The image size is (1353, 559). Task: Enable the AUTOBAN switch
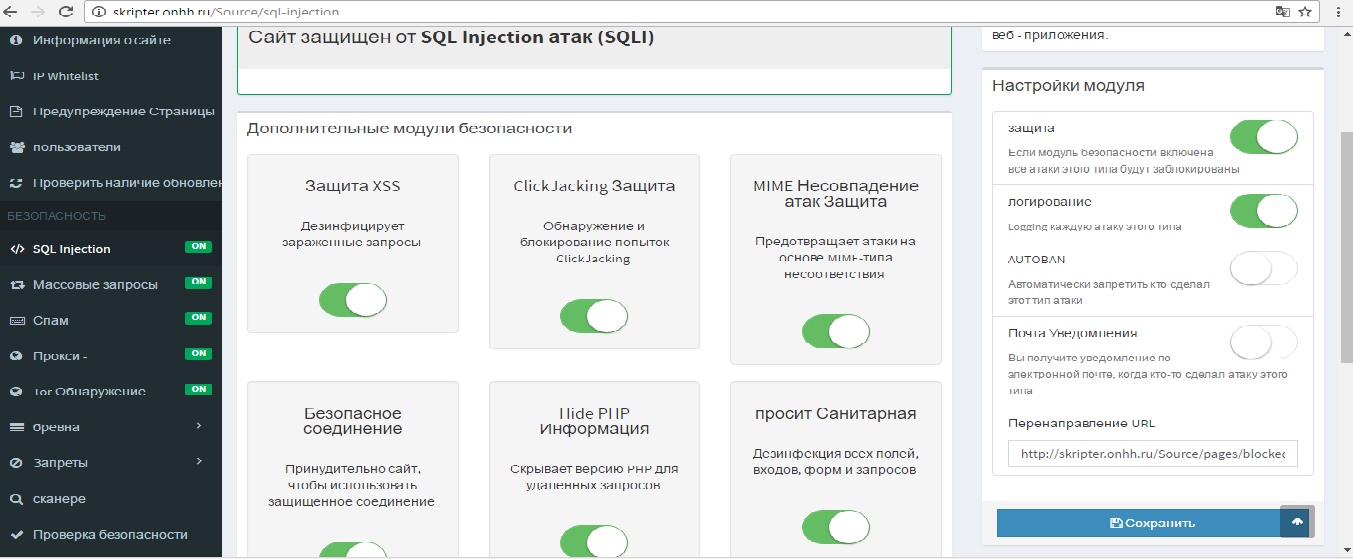point(1263,269)
